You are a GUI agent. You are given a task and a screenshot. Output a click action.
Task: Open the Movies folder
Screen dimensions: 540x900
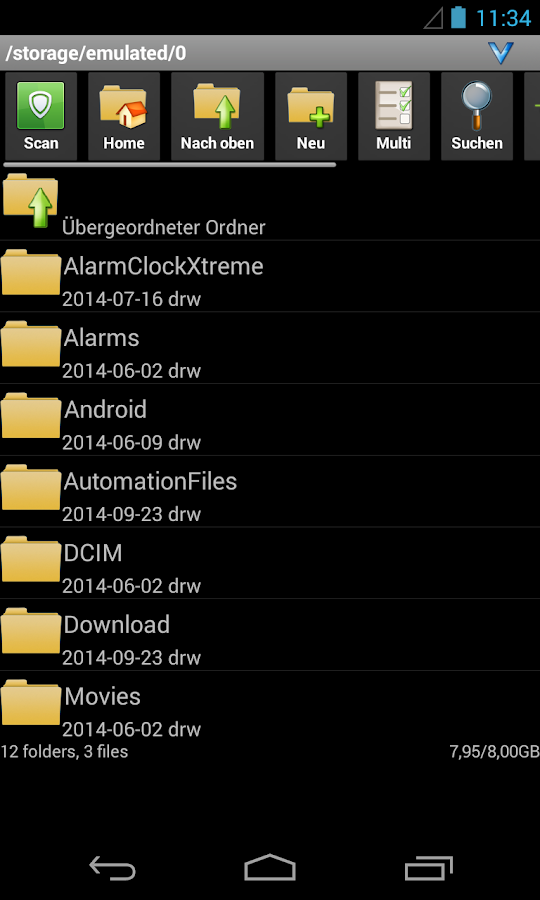click(x=270, y=707)
